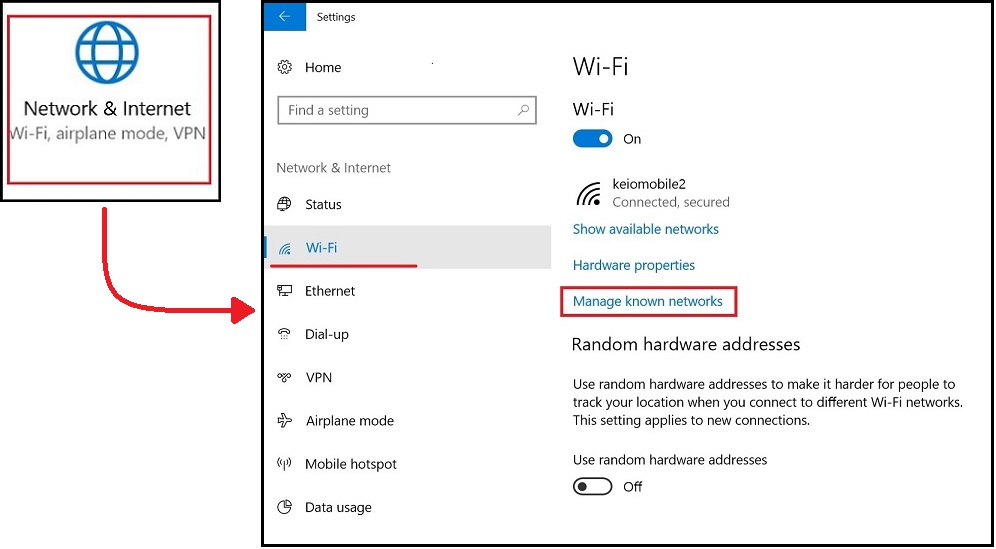Select the connected keiomobile2 network
The image size is (996, 549).
pyautogui.click(x=650, y=193)
